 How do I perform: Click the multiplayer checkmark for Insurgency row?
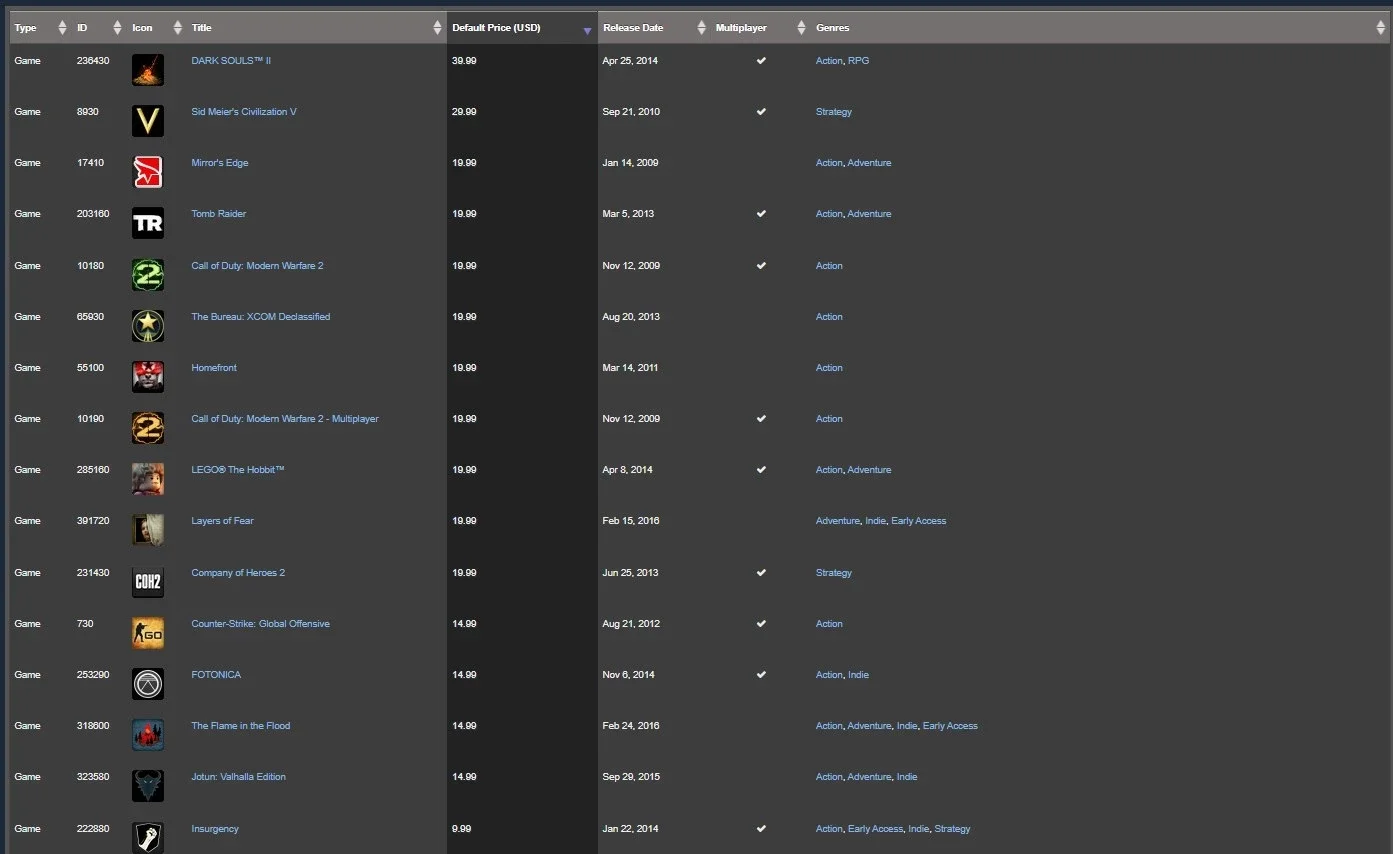point(761,829)
